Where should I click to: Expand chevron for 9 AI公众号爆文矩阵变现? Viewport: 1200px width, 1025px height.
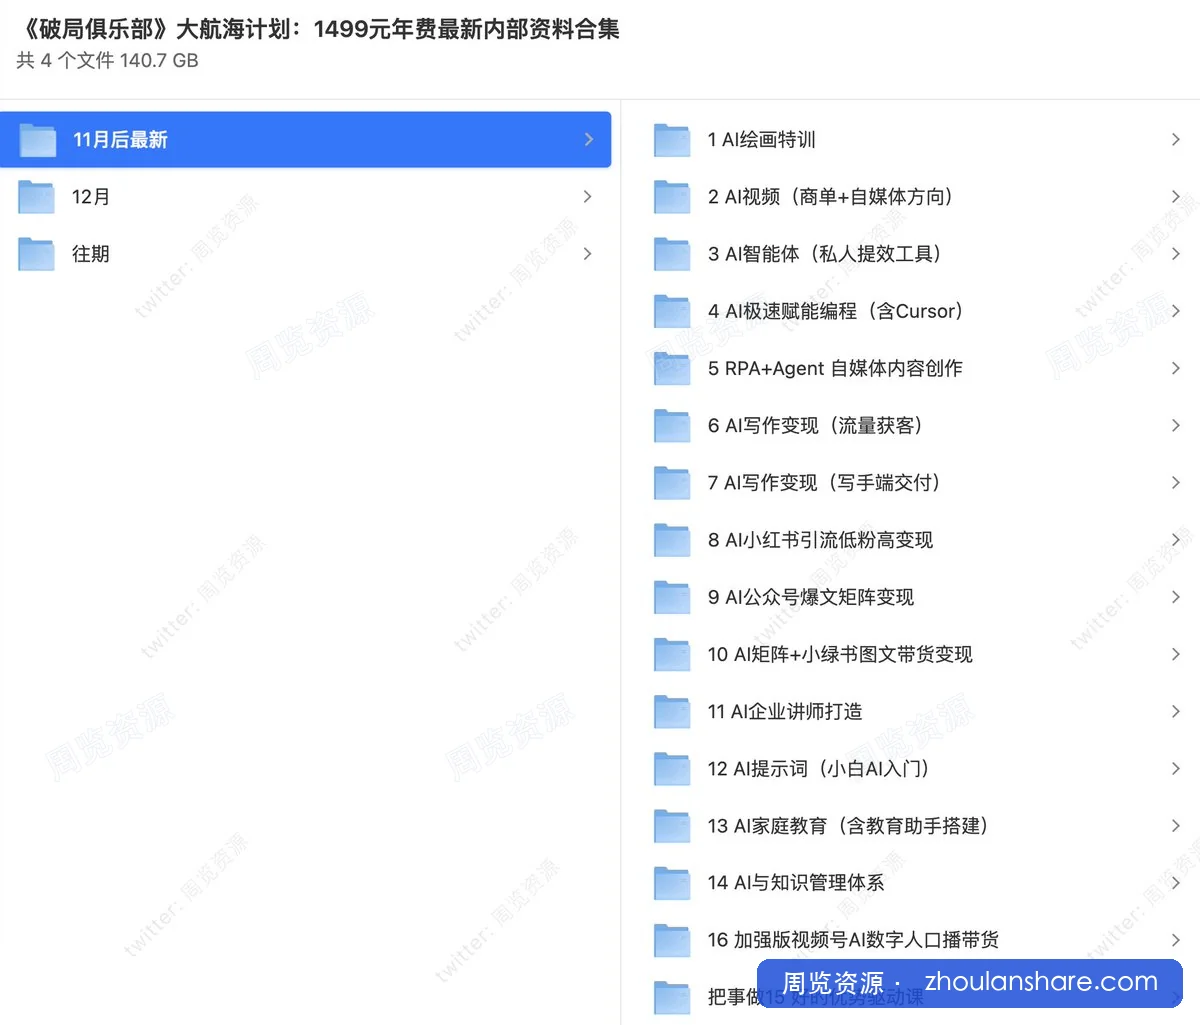click(x=1176, y=597)
